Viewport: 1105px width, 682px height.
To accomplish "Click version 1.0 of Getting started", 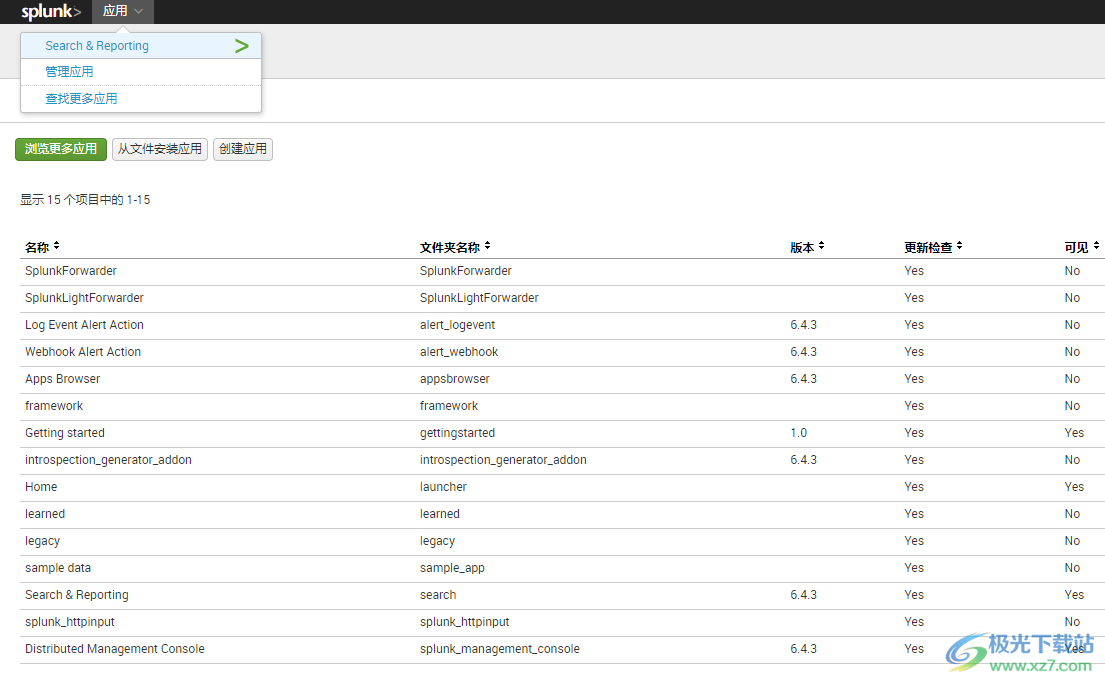I will [798, 433].
